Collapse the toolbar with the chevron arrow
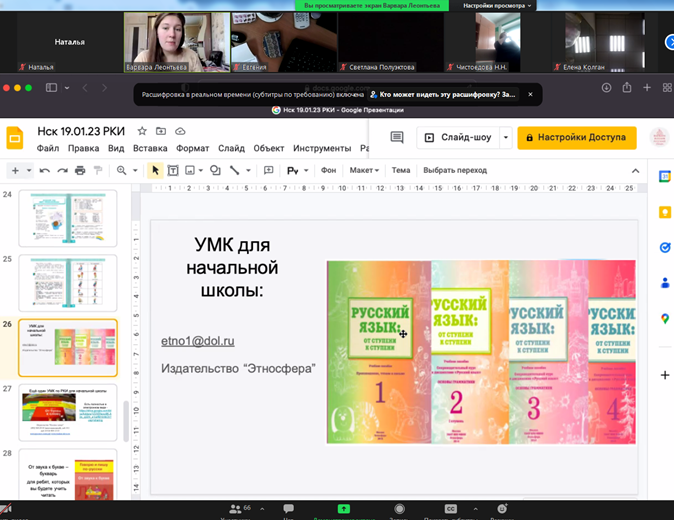Screen dimensions: 674x520 (x=635, y=171)
